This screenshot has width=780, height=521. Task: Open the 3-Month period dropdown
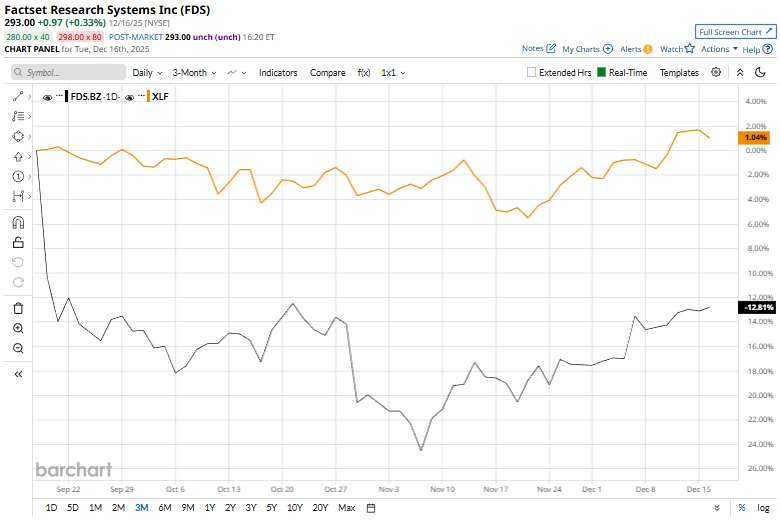point(195,73)
